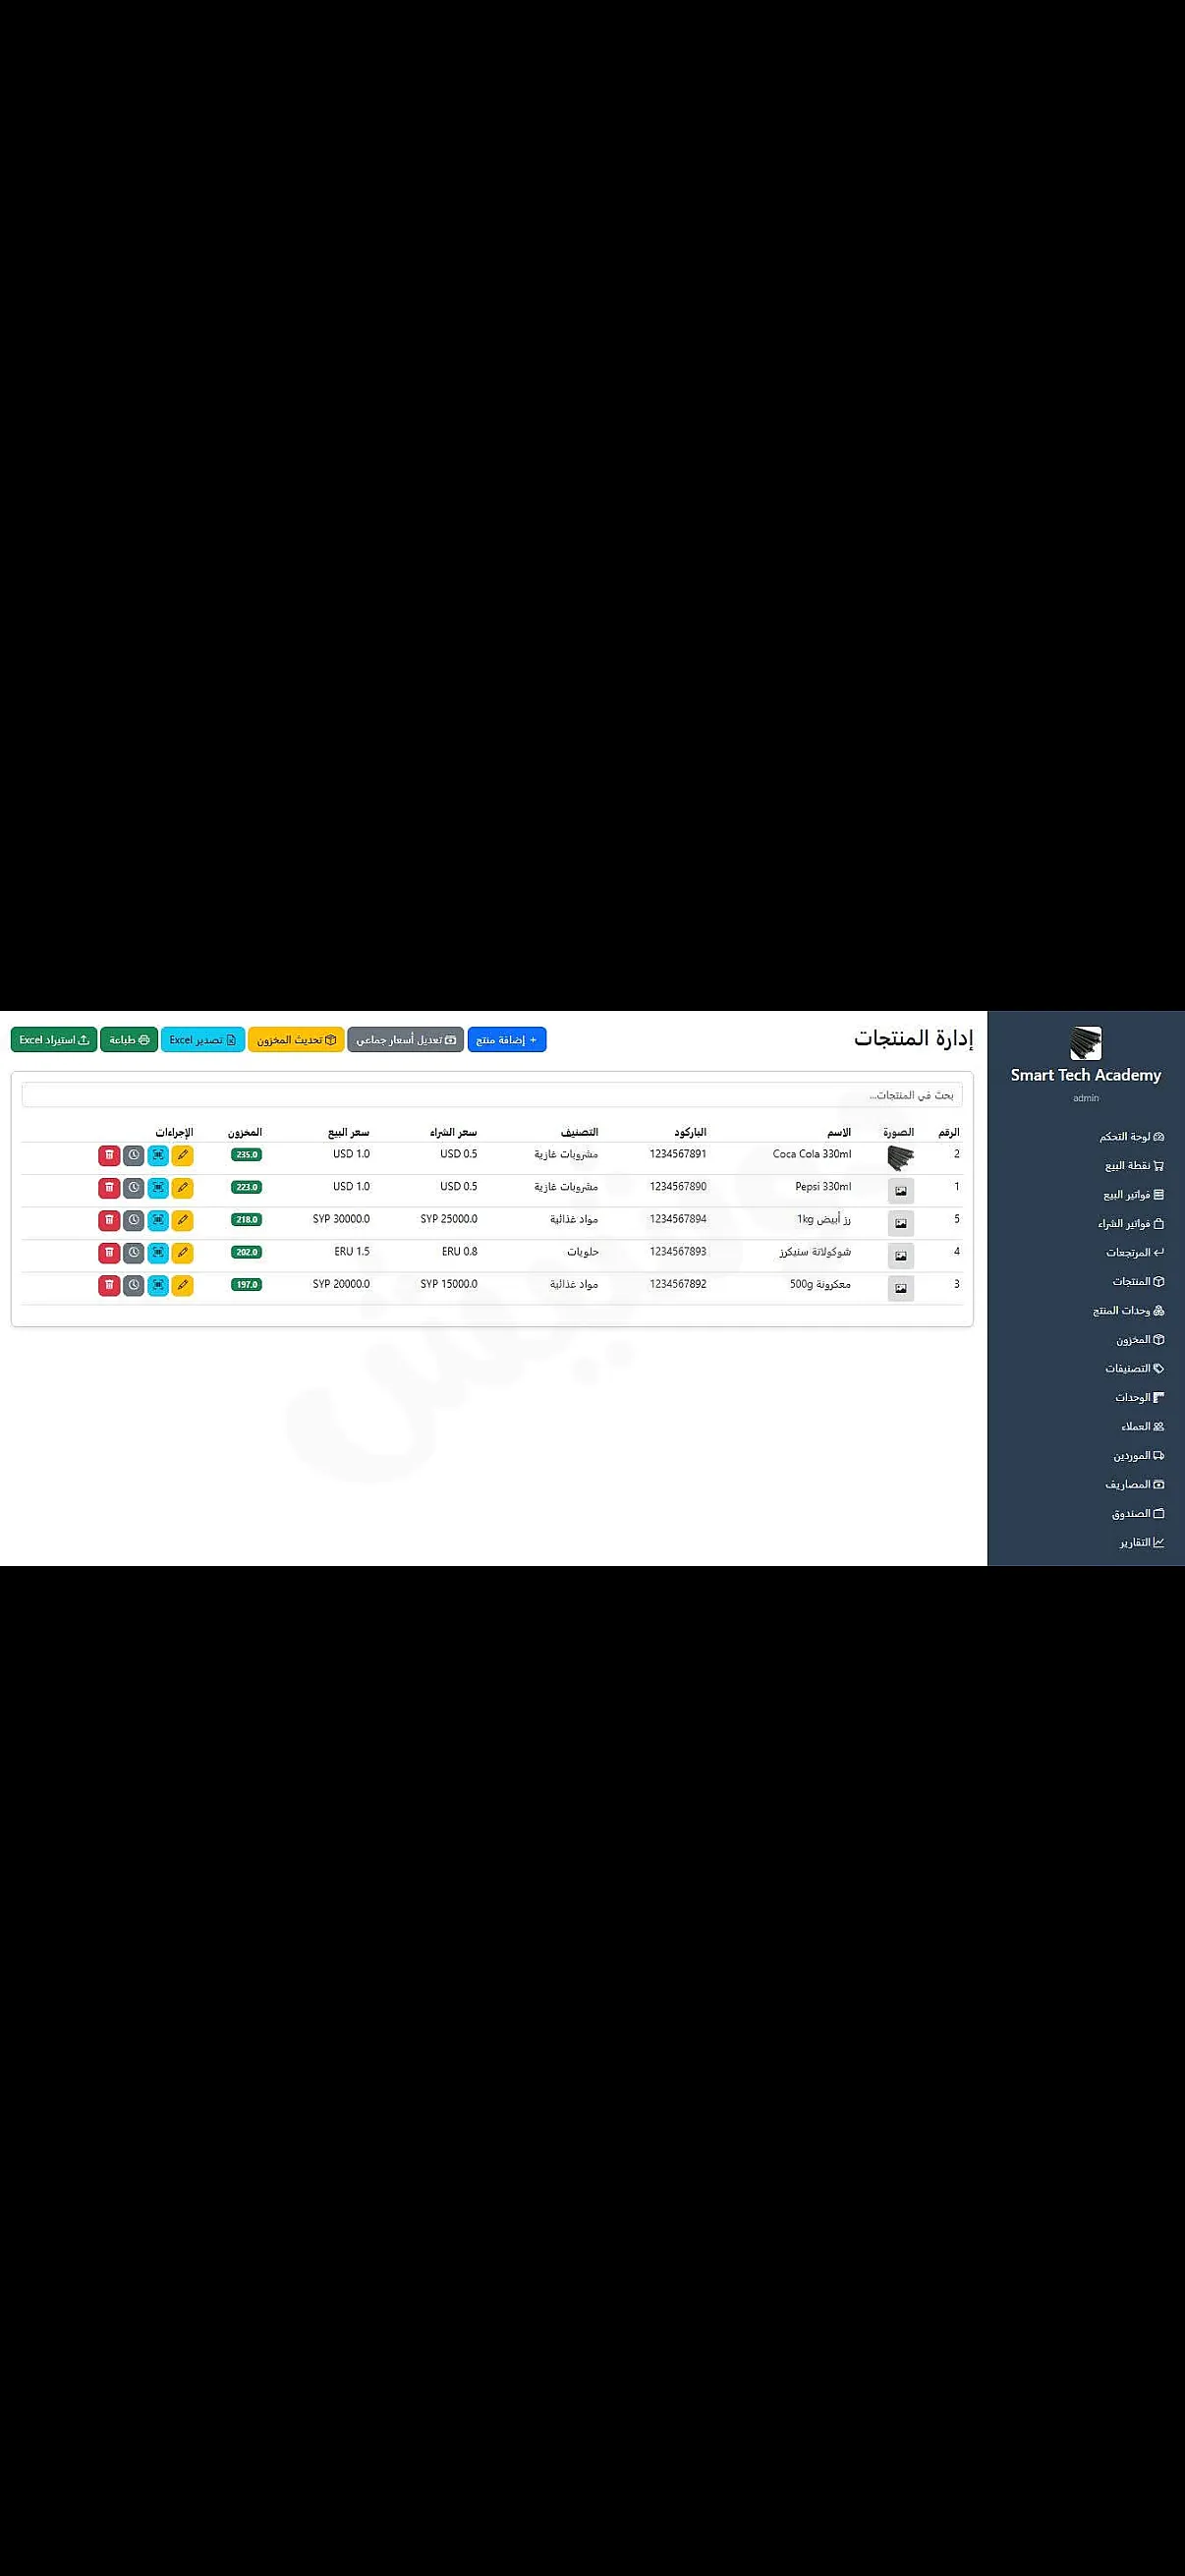Click the حلويات category cell
This screenshot has width=1185, height=2576.
coord(583,1252)
